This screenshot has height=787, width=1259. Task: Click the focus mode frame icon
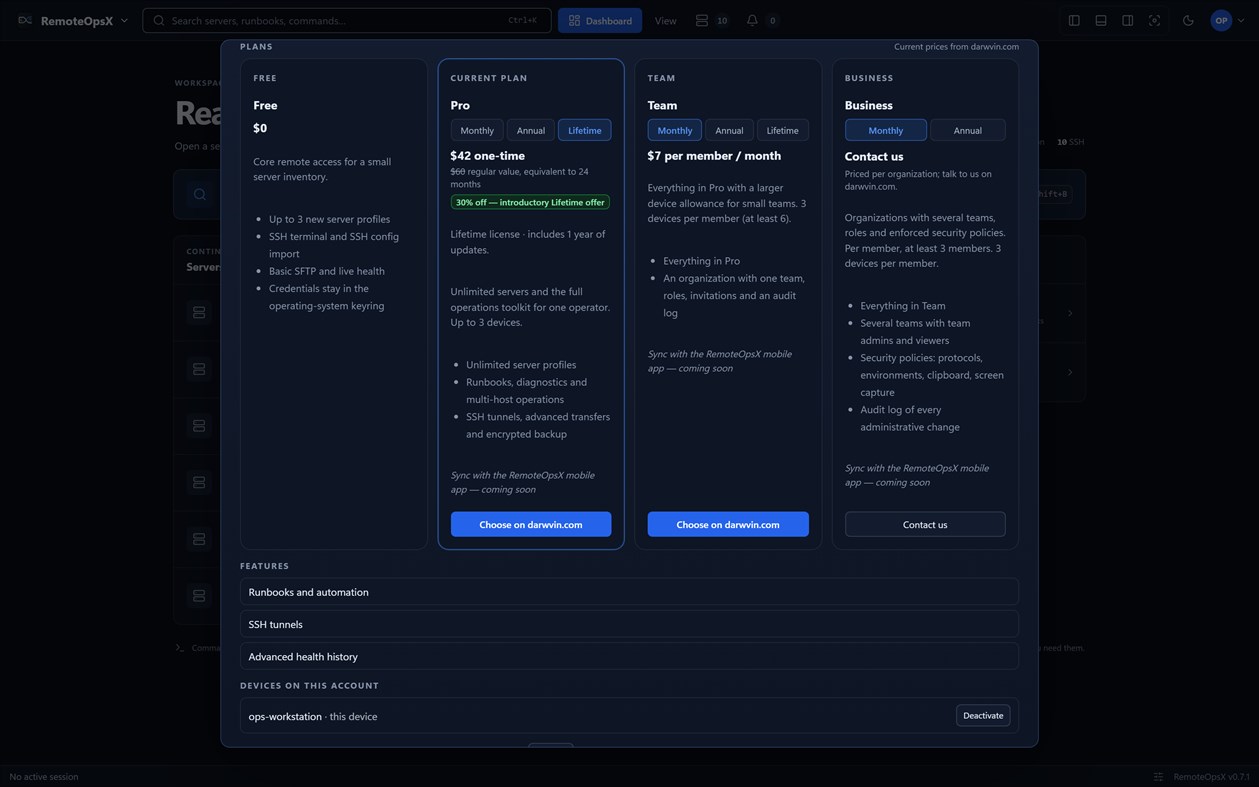pos(1155,20)
